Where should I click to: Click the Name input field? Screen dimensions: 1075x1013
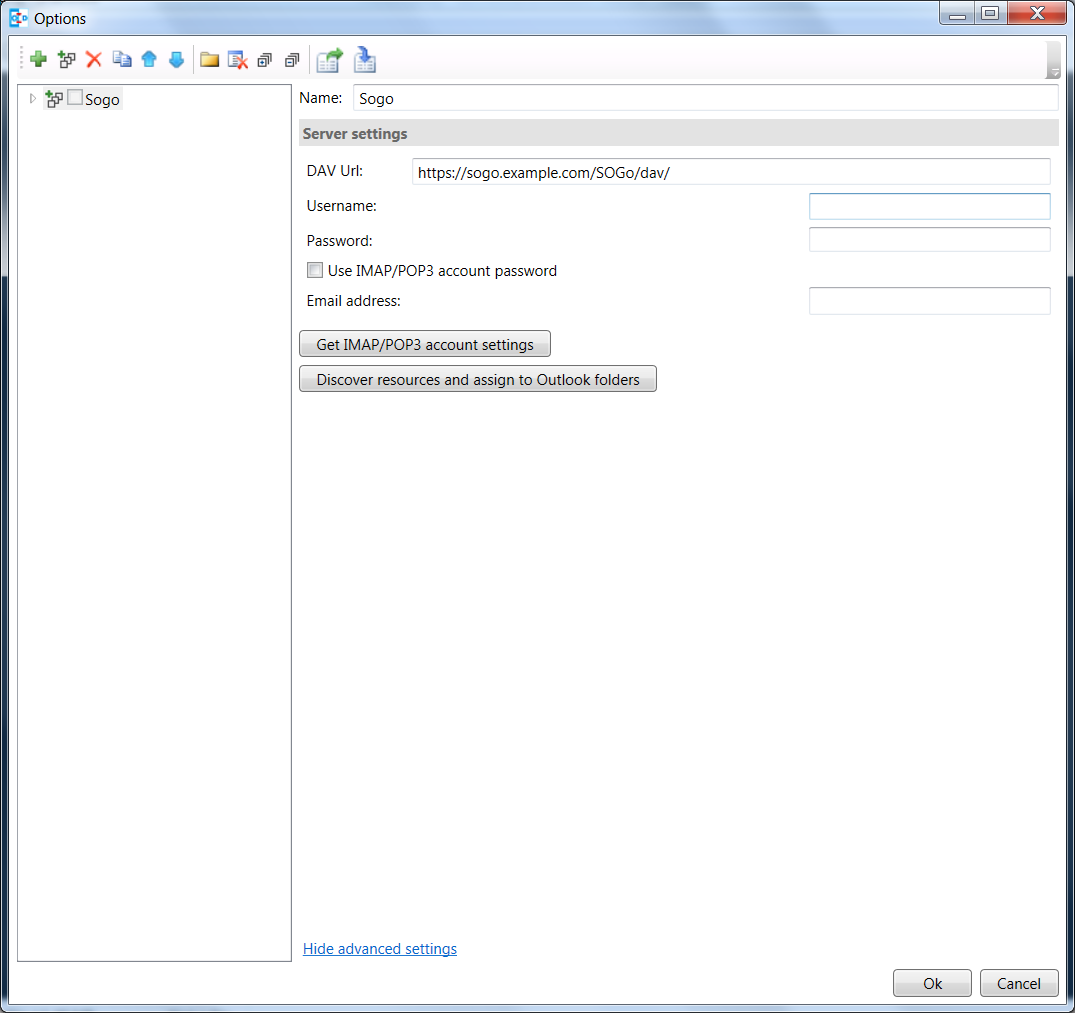click(x=705, y=98)
